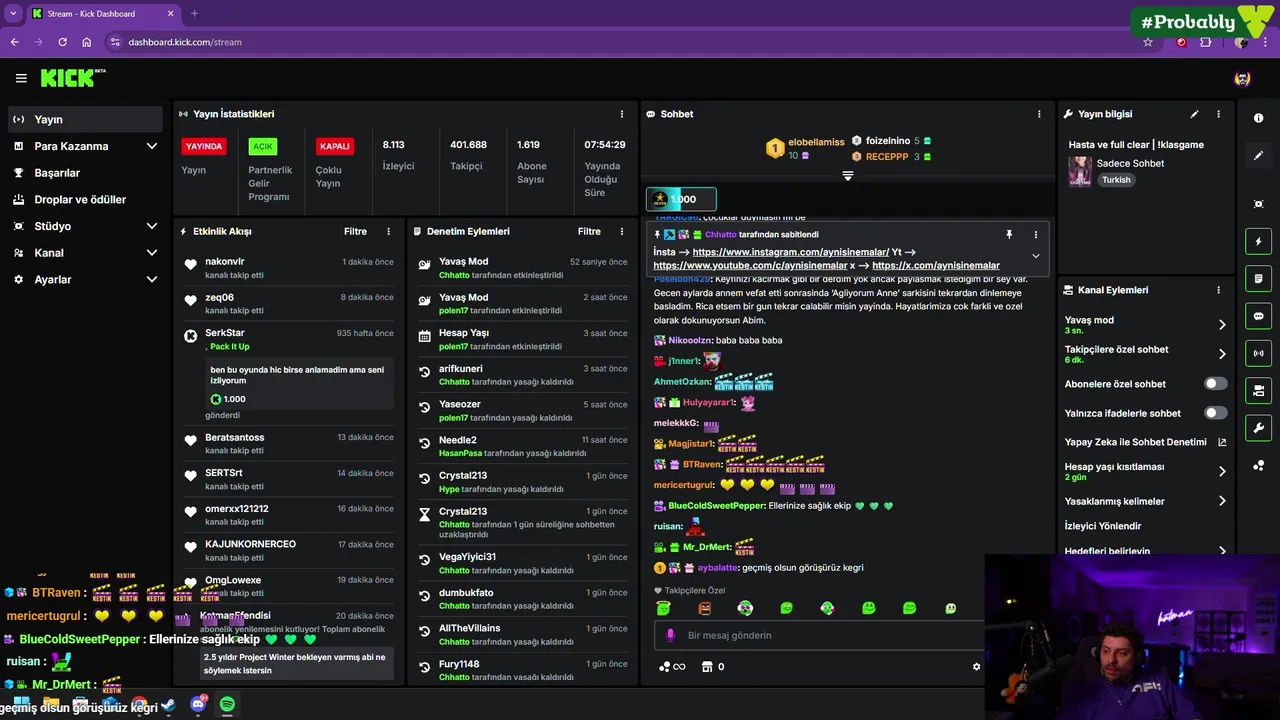Viewport: 1280px width, 720px height.
Task: Open the hamburger menu beside the Kick logo
Action: (21, 78)
